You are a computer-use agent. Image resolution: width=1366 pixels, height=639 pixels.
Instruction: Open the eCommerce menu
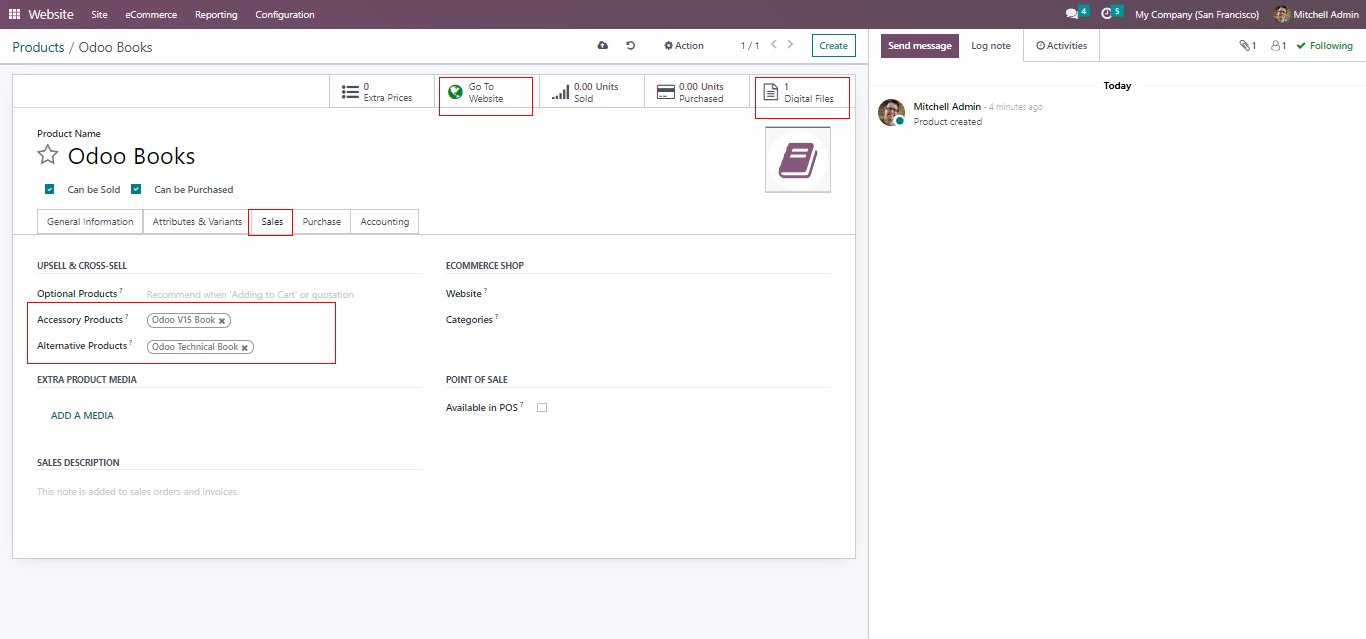pyautogui.click(x=151, y=15)
